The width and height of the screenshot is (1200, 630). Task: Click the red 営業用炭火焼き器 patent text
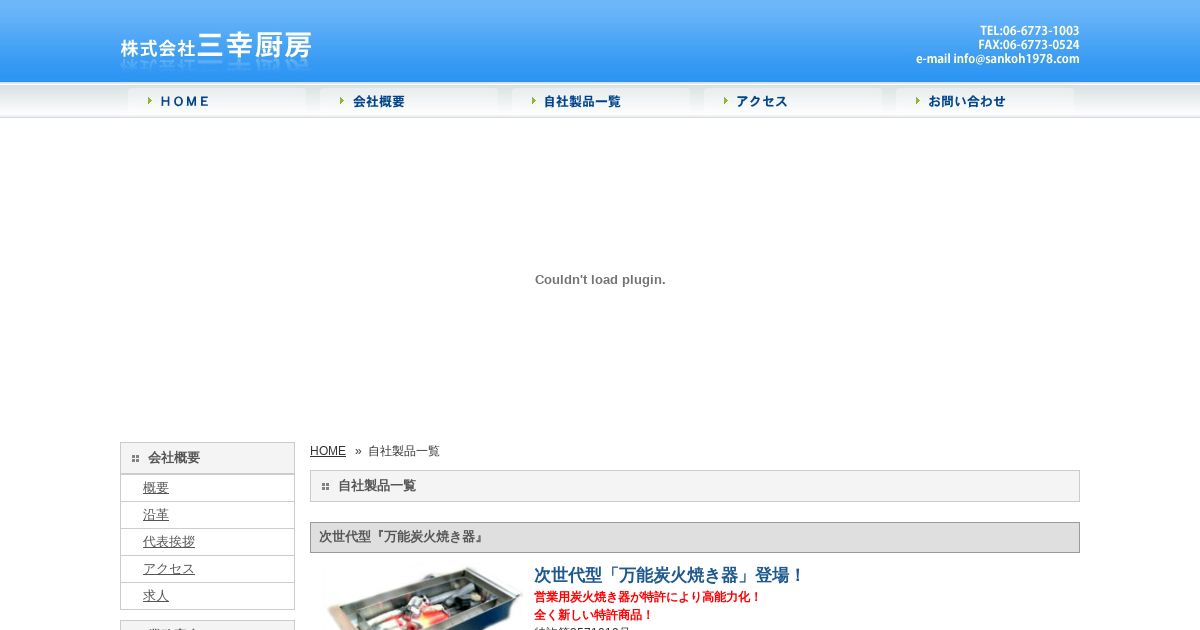(x=647, y=597)
